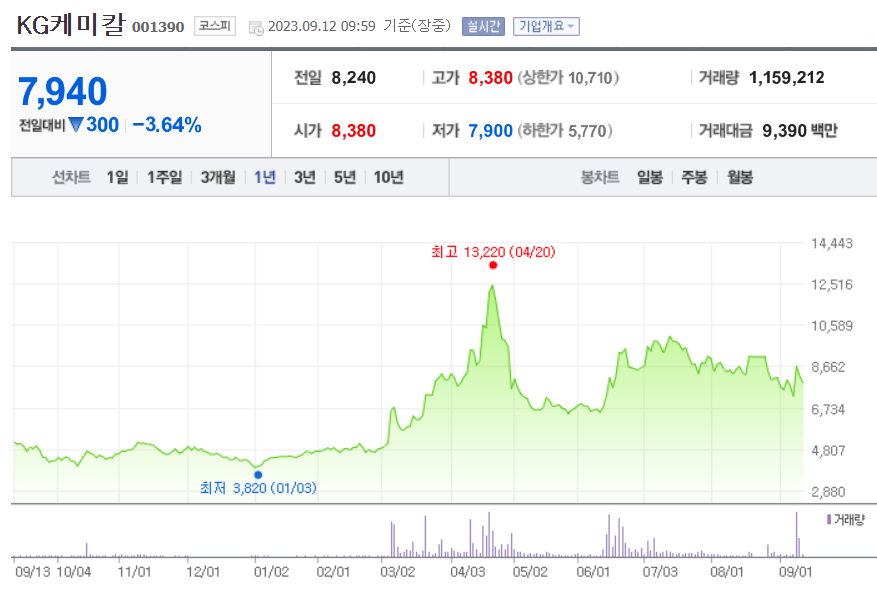Switch to 월봉 monthly candle chart
The height and width of the screenshot is (595, 877).
click(x=740, y=177)
